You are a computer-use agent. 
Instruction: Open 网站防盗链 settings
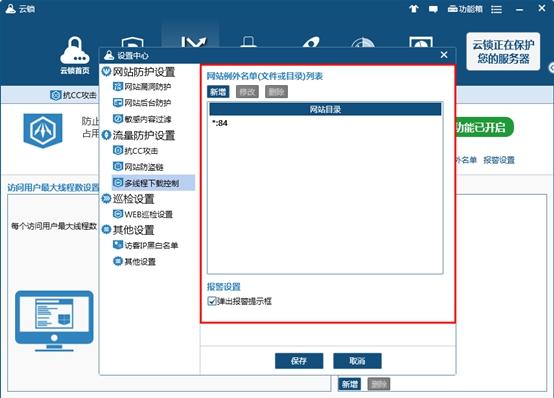(x=138, y=167)
